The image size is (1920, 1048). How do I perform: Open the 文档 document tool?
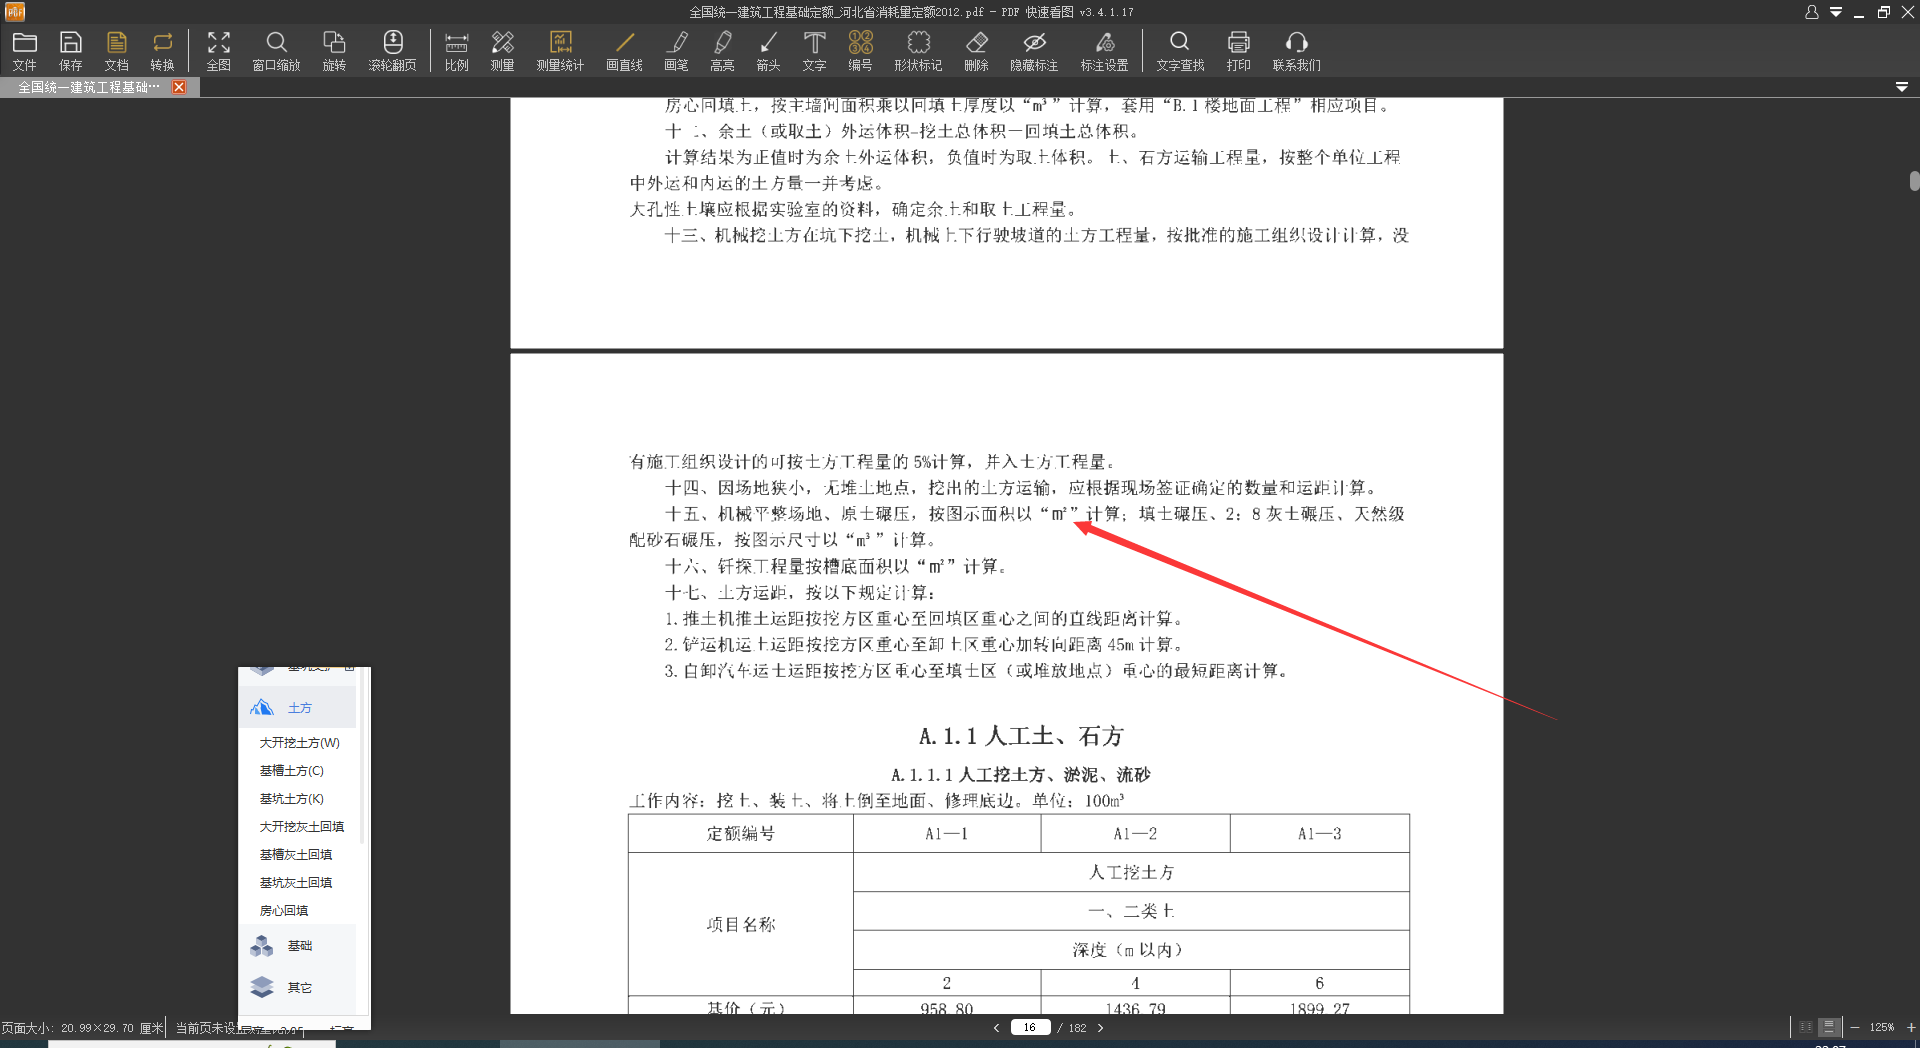pos(117,50)
